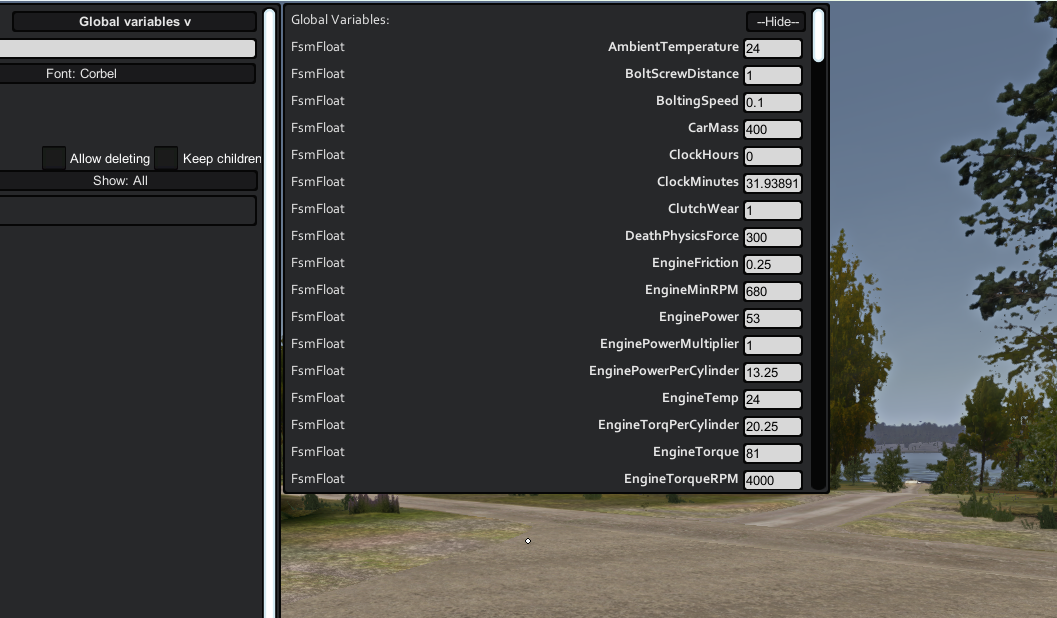The width and height of the screenshot is (1057, 618).
Task: Edit the EngineFriction value 0.25
Action: point(773,264)
